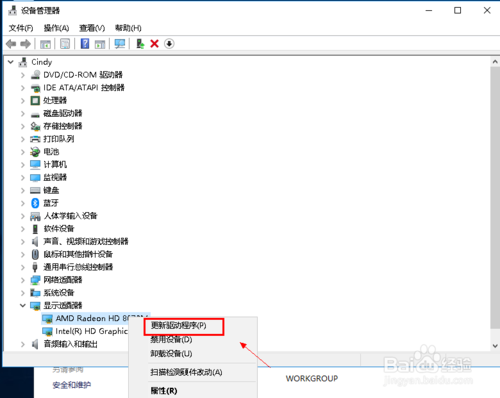The image size is (500, 398).
Task: Expand the DVD/CD-ROM 驱动器 node
Action: tap(23, 75)
